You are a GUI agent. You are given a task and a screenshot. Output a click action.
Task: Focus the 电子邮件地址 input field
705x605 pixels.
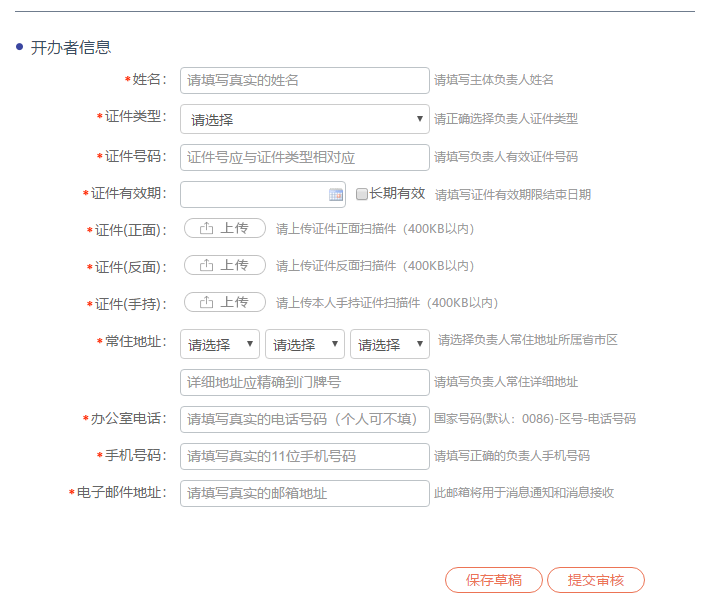pos(304,493)
